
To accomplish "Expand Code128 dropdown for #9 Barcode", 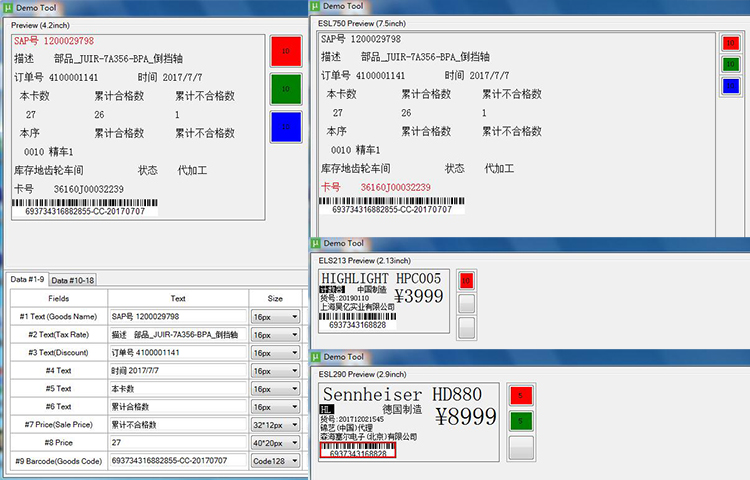I will pyautogui.click(x=276, y=459).
